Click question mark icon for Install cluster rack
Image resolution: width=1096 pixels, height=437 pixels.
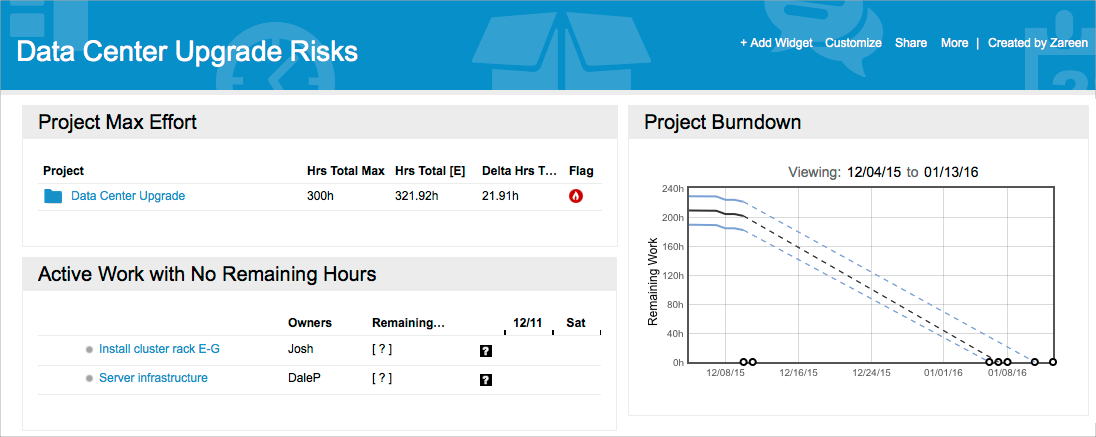(x=486, y=350)
